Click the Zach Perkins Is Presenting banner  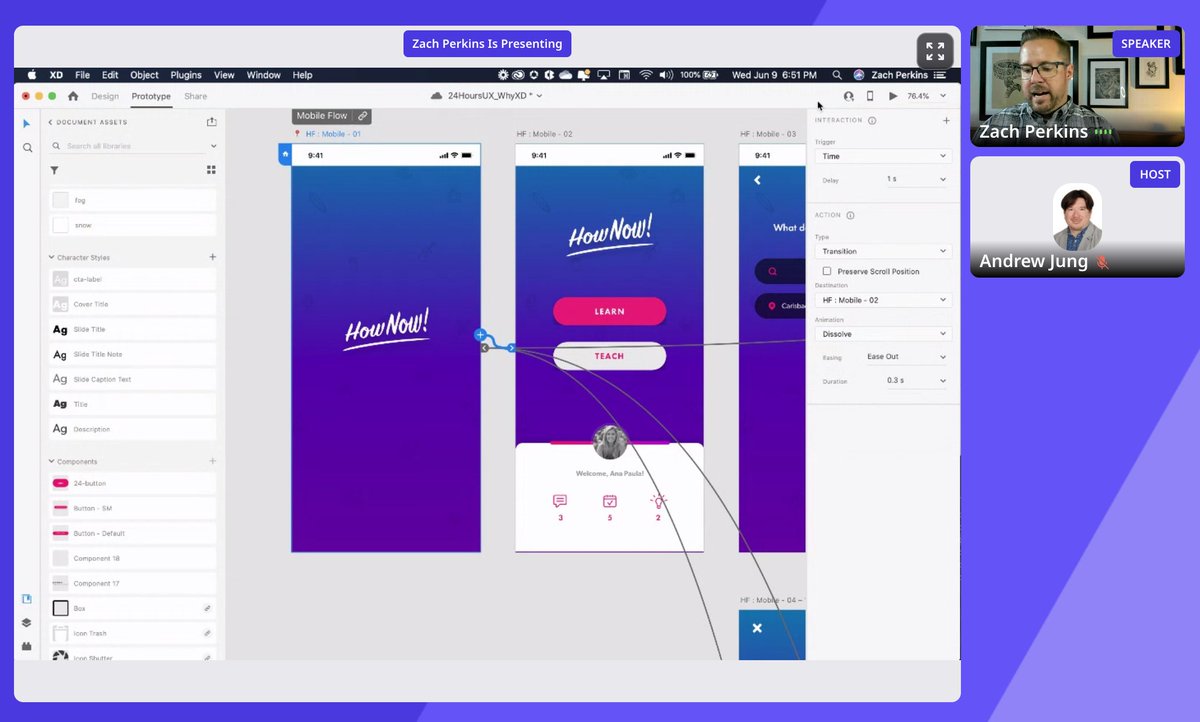coord(487,43)
